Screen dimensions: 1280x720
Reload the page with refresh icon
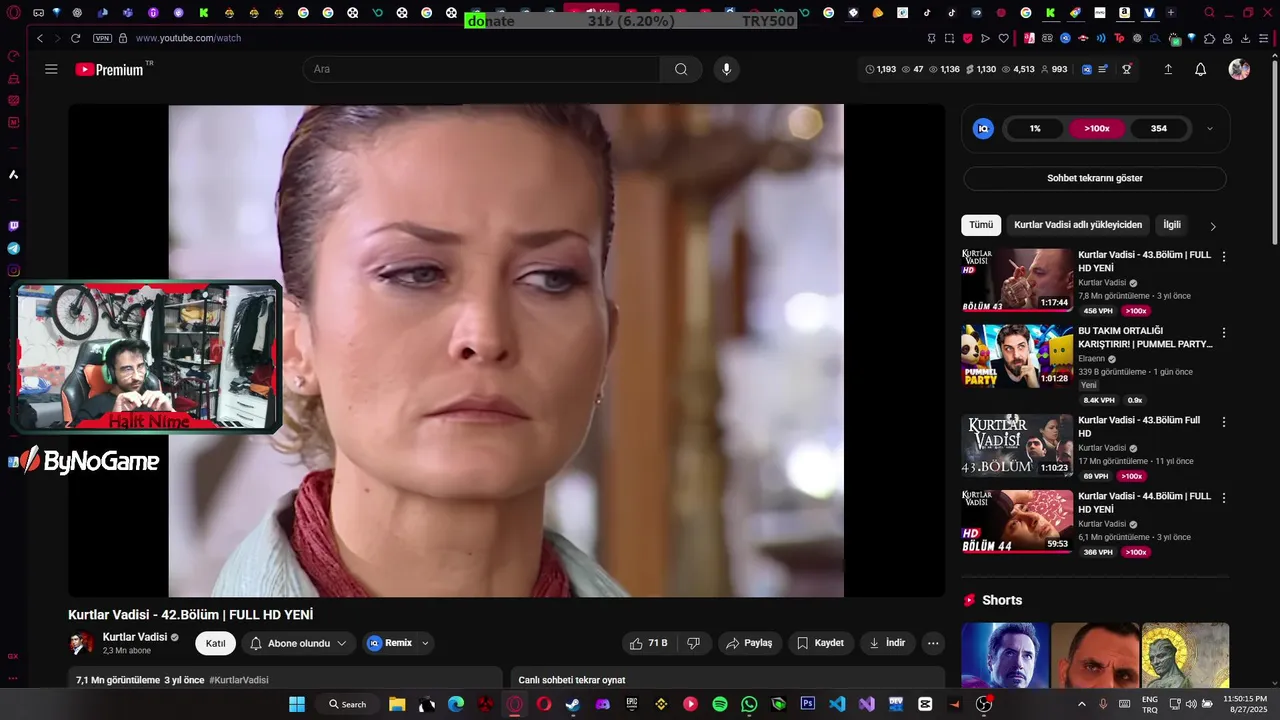point(75,38)
